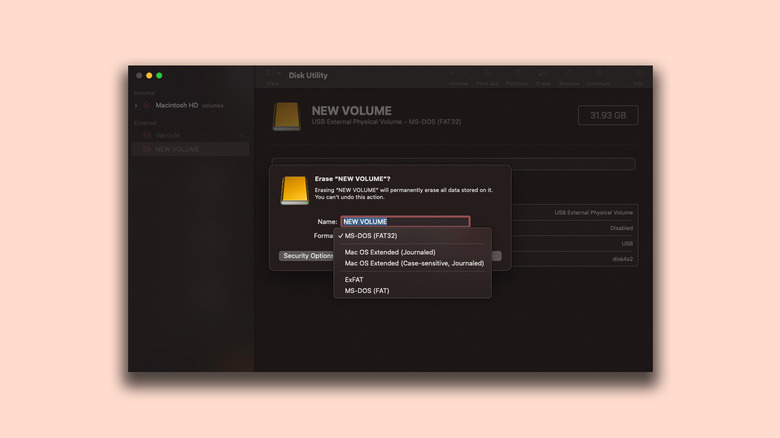The image size is (780, 438).
Task: Run First Aid from the toolbar
Action: pyautogui.click(x=487, y=77)
